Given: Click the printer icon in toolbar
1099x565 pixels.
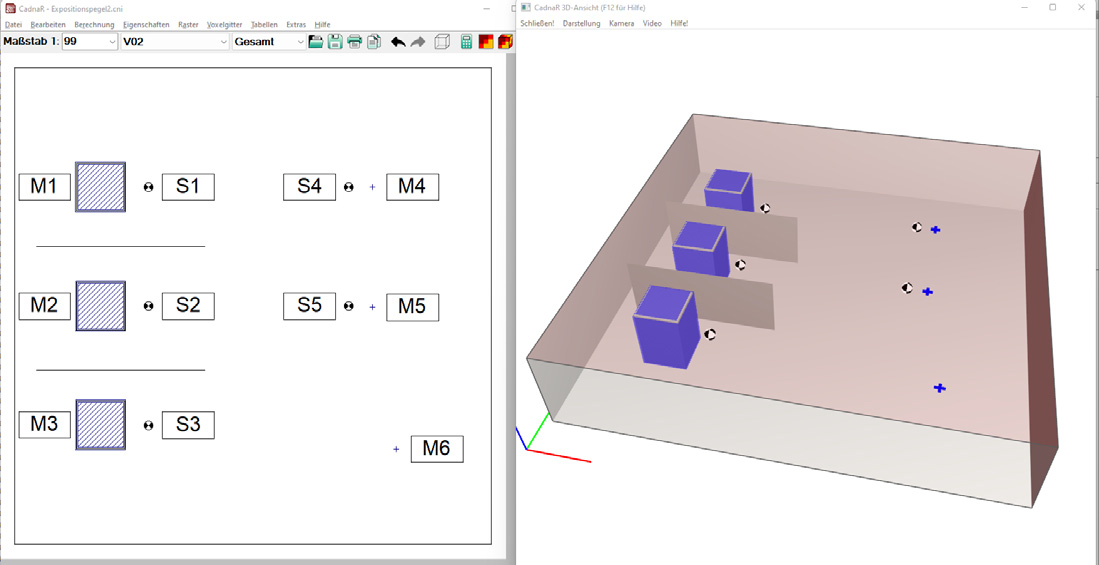Looking at the screenshot, I should 355,42.
